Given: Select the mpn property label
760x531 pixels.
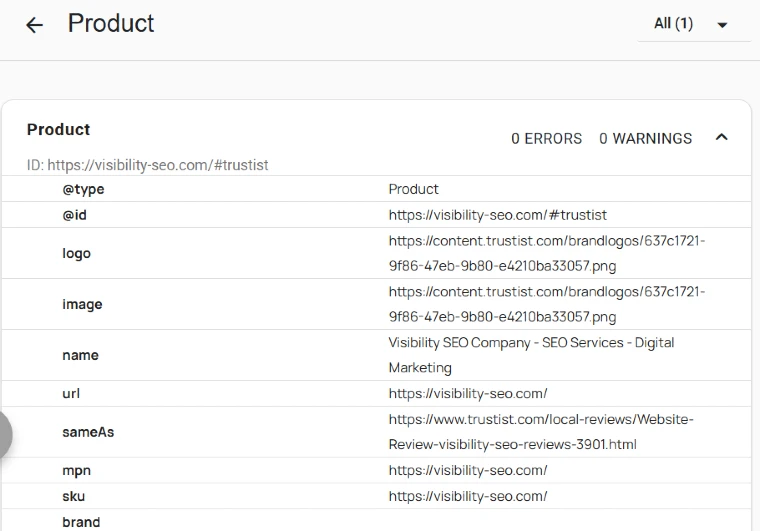Looking at the screenshot, I should [x=77, y=470].
